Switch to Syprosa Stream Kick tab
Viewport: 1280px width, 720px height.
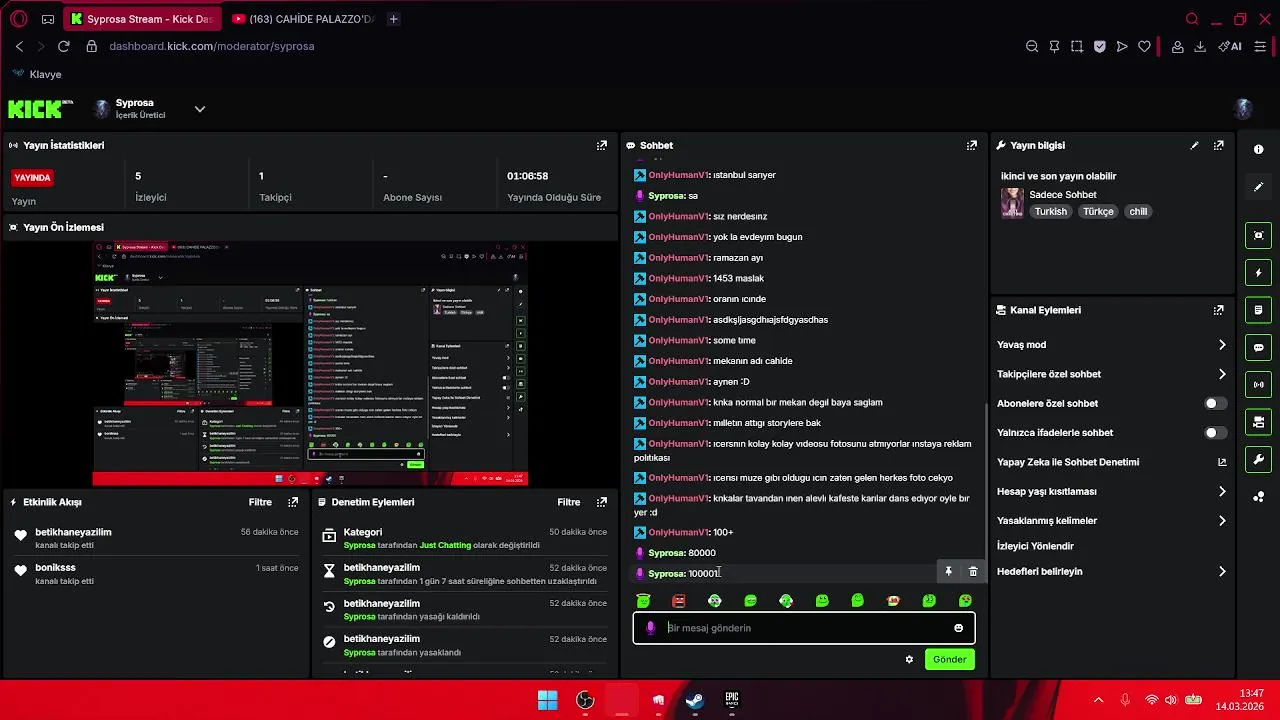point(144,19)
